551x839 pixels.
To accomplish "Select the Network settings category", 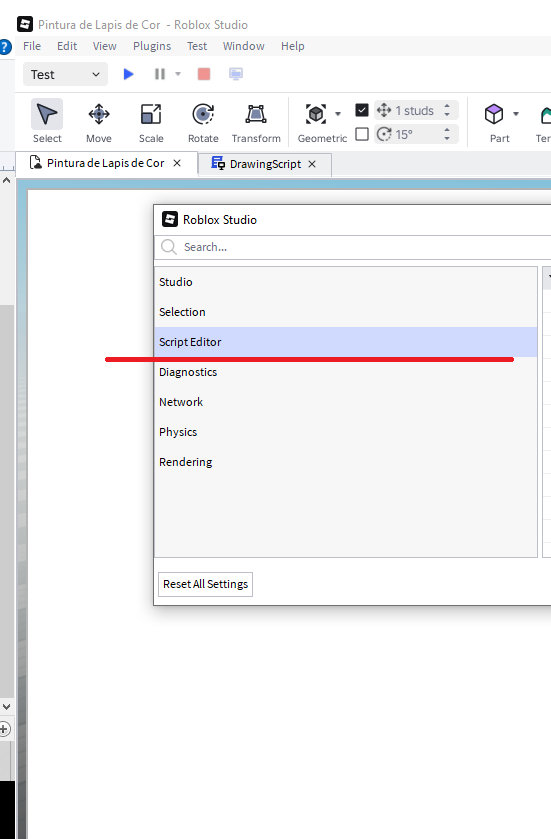I will 346,402.
